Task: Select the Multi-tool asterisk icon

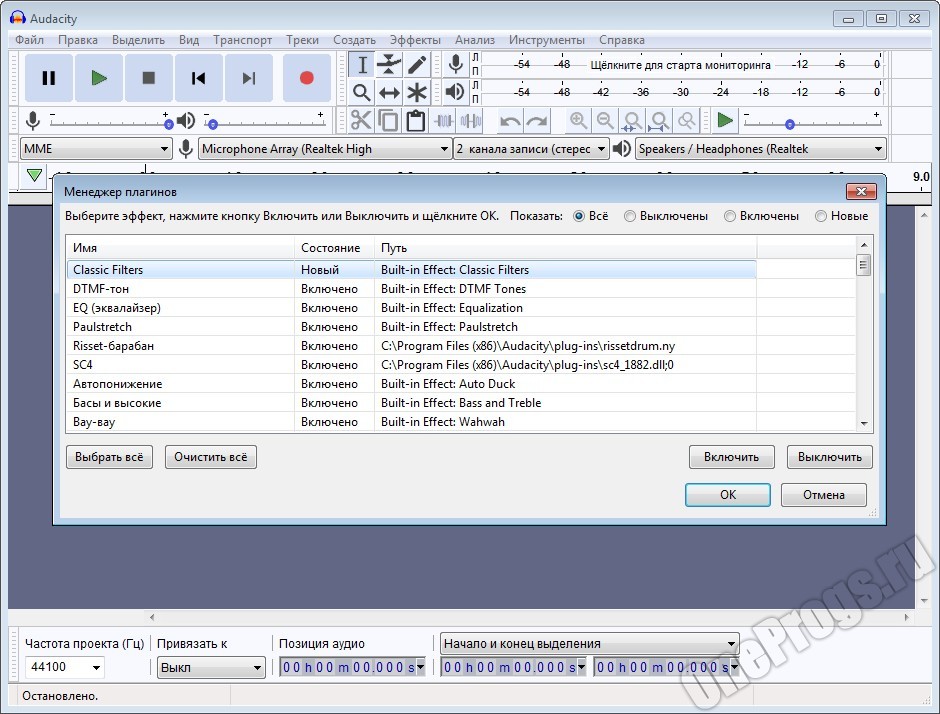Action: (417, 93)
